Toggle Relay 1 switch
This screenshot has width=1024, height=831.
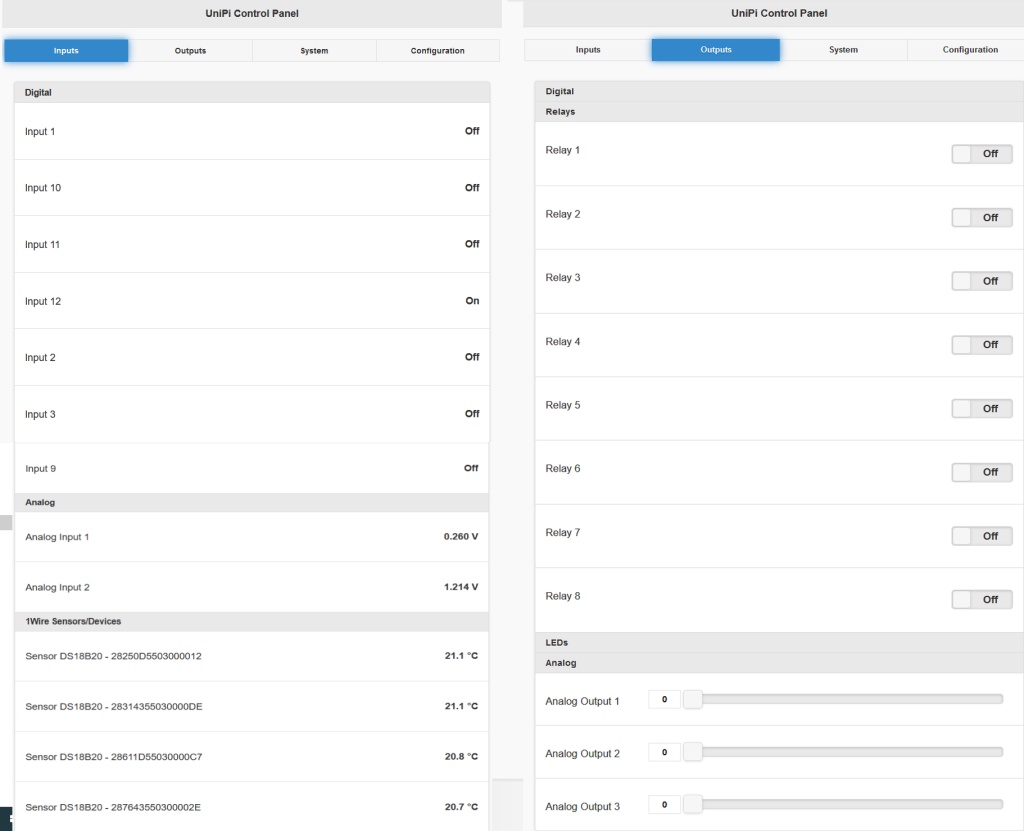pyautogui.click(x=982, y=154)
